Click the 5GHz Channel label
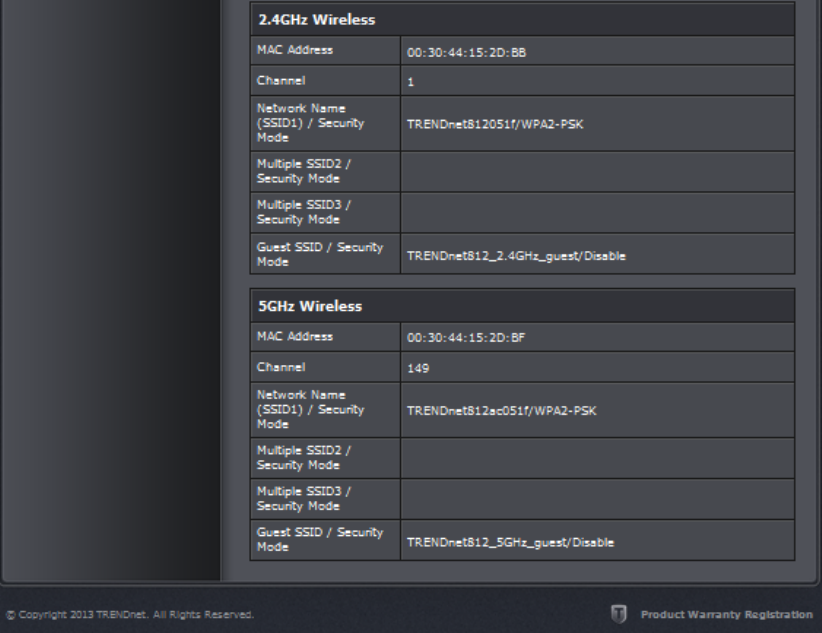 281,367
